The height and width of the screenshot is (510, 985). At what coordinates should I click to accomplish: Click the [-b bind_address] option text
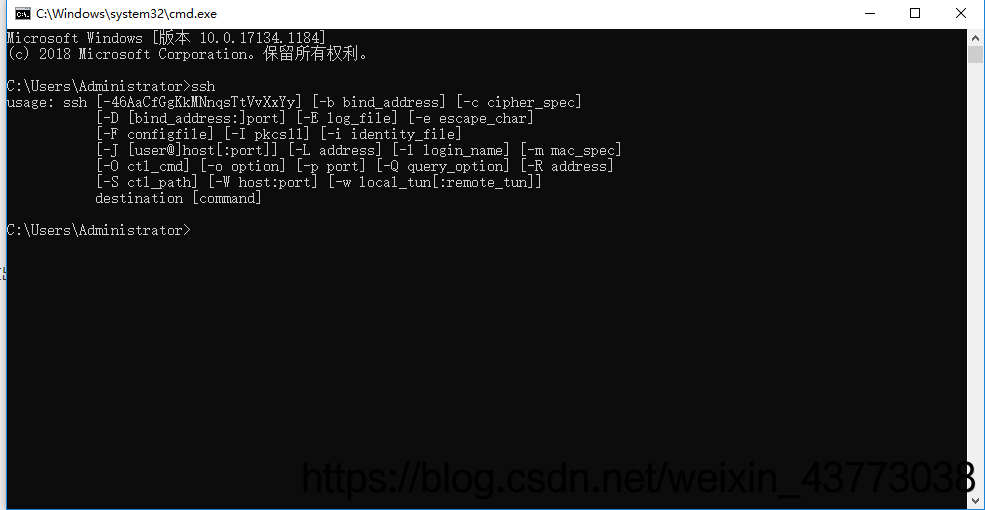(x=379, y=102)
